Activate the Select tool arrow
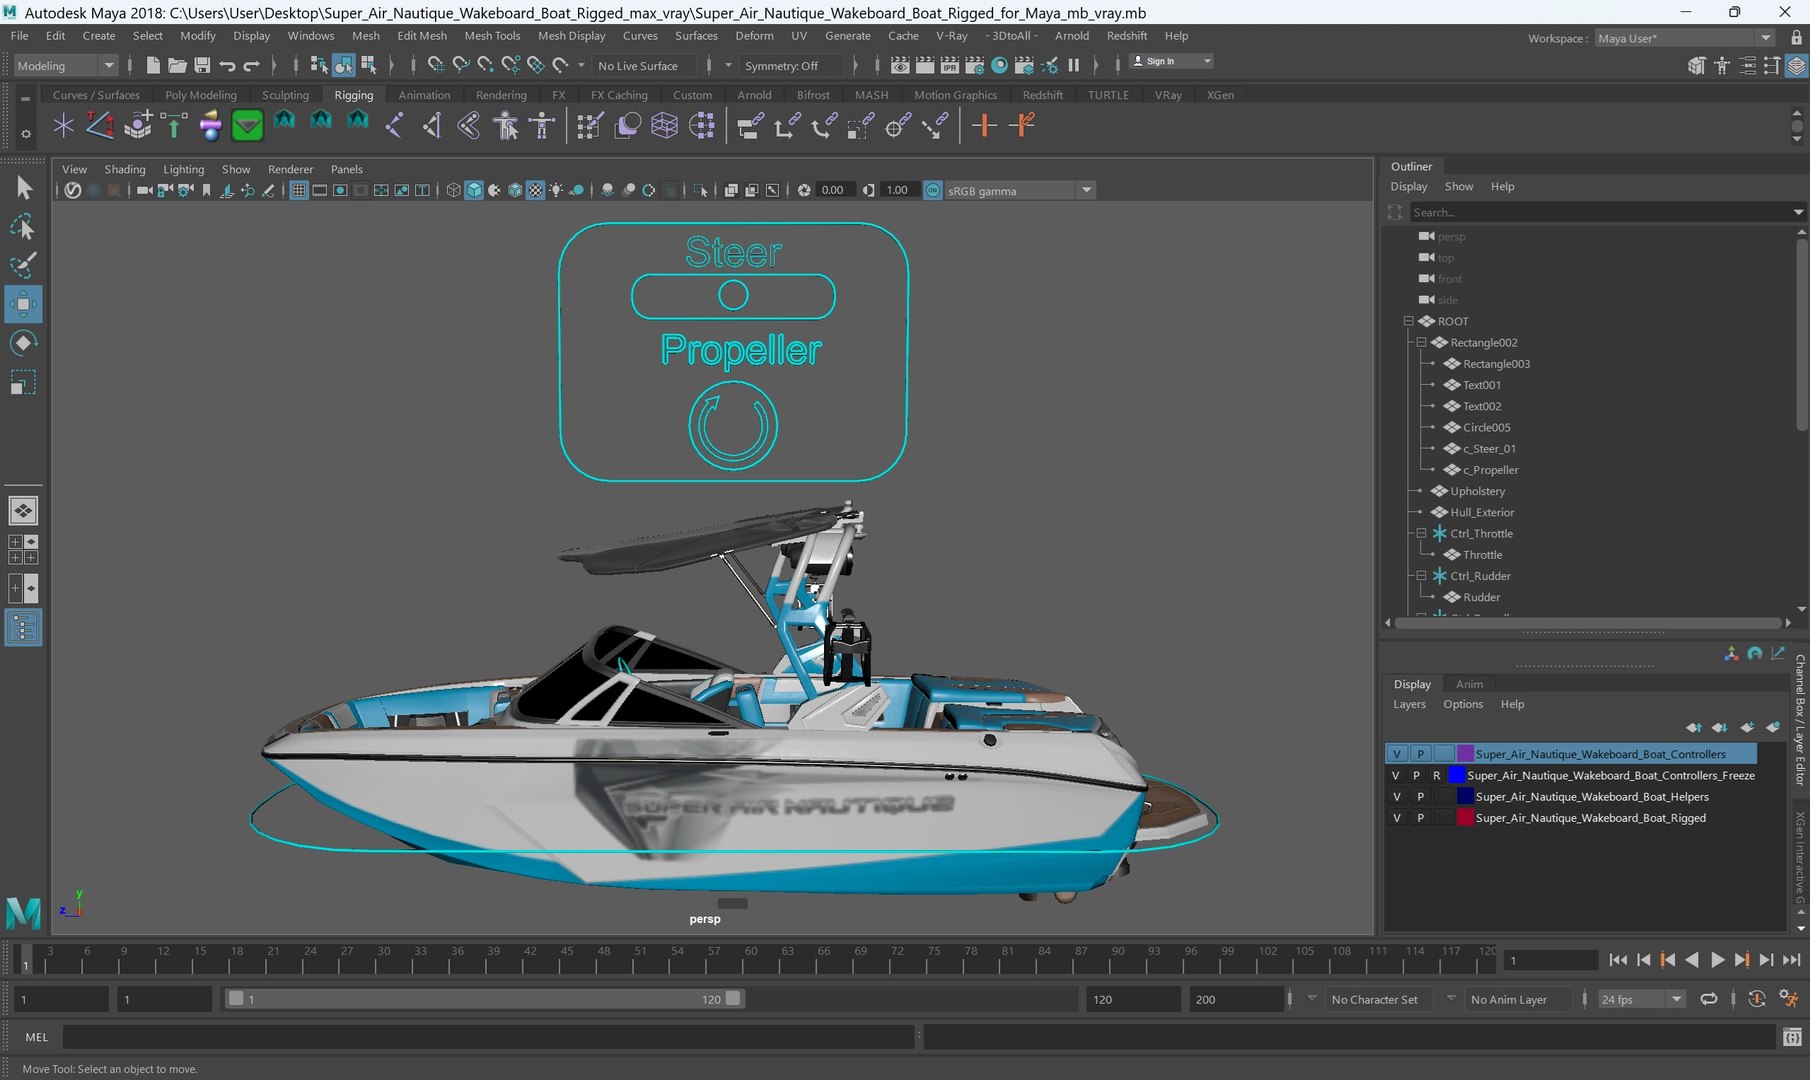This screenshot has height=1080, width=1810. point(23,187)
